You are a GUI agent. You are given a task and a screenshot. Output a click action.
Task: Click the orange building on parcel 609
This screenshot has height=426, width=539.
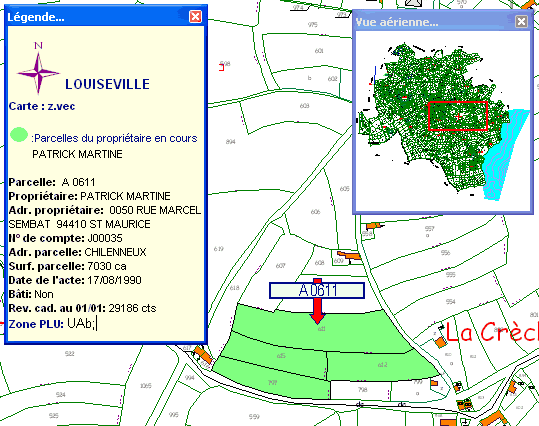click(x=349, y=255)
